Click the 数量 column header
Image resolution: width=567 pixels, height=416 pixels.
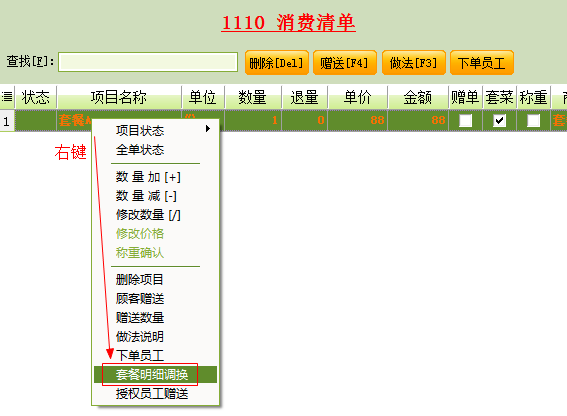[x=252, y=97]
